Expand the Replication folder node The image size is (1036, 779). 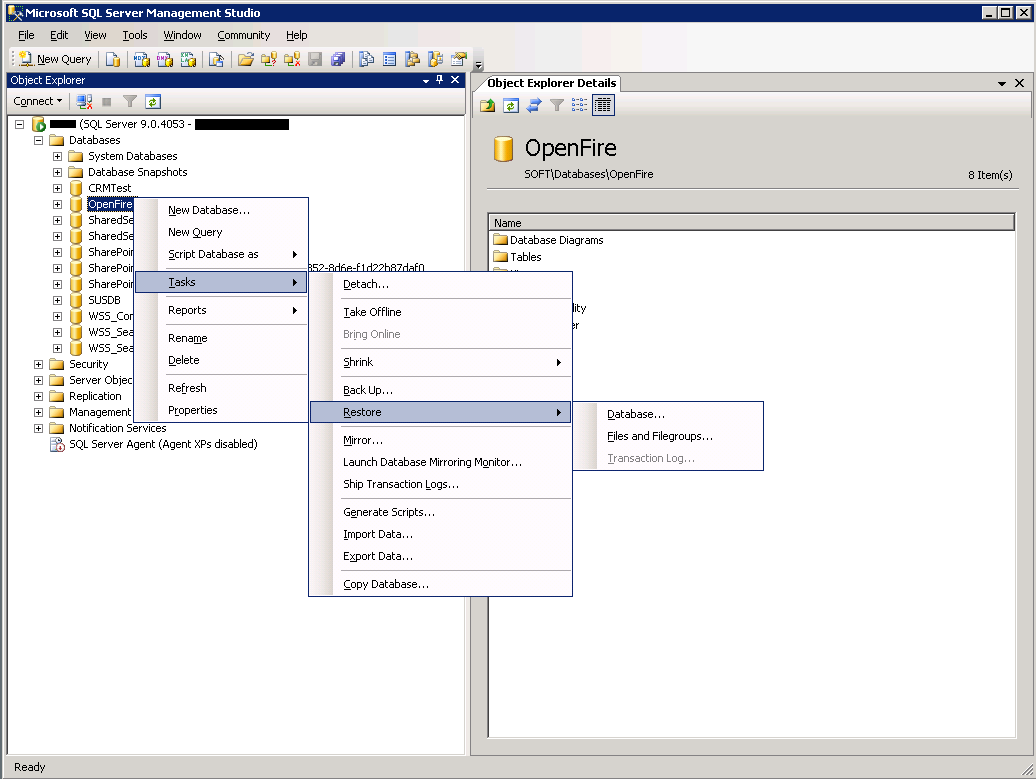tap(38, 396)
